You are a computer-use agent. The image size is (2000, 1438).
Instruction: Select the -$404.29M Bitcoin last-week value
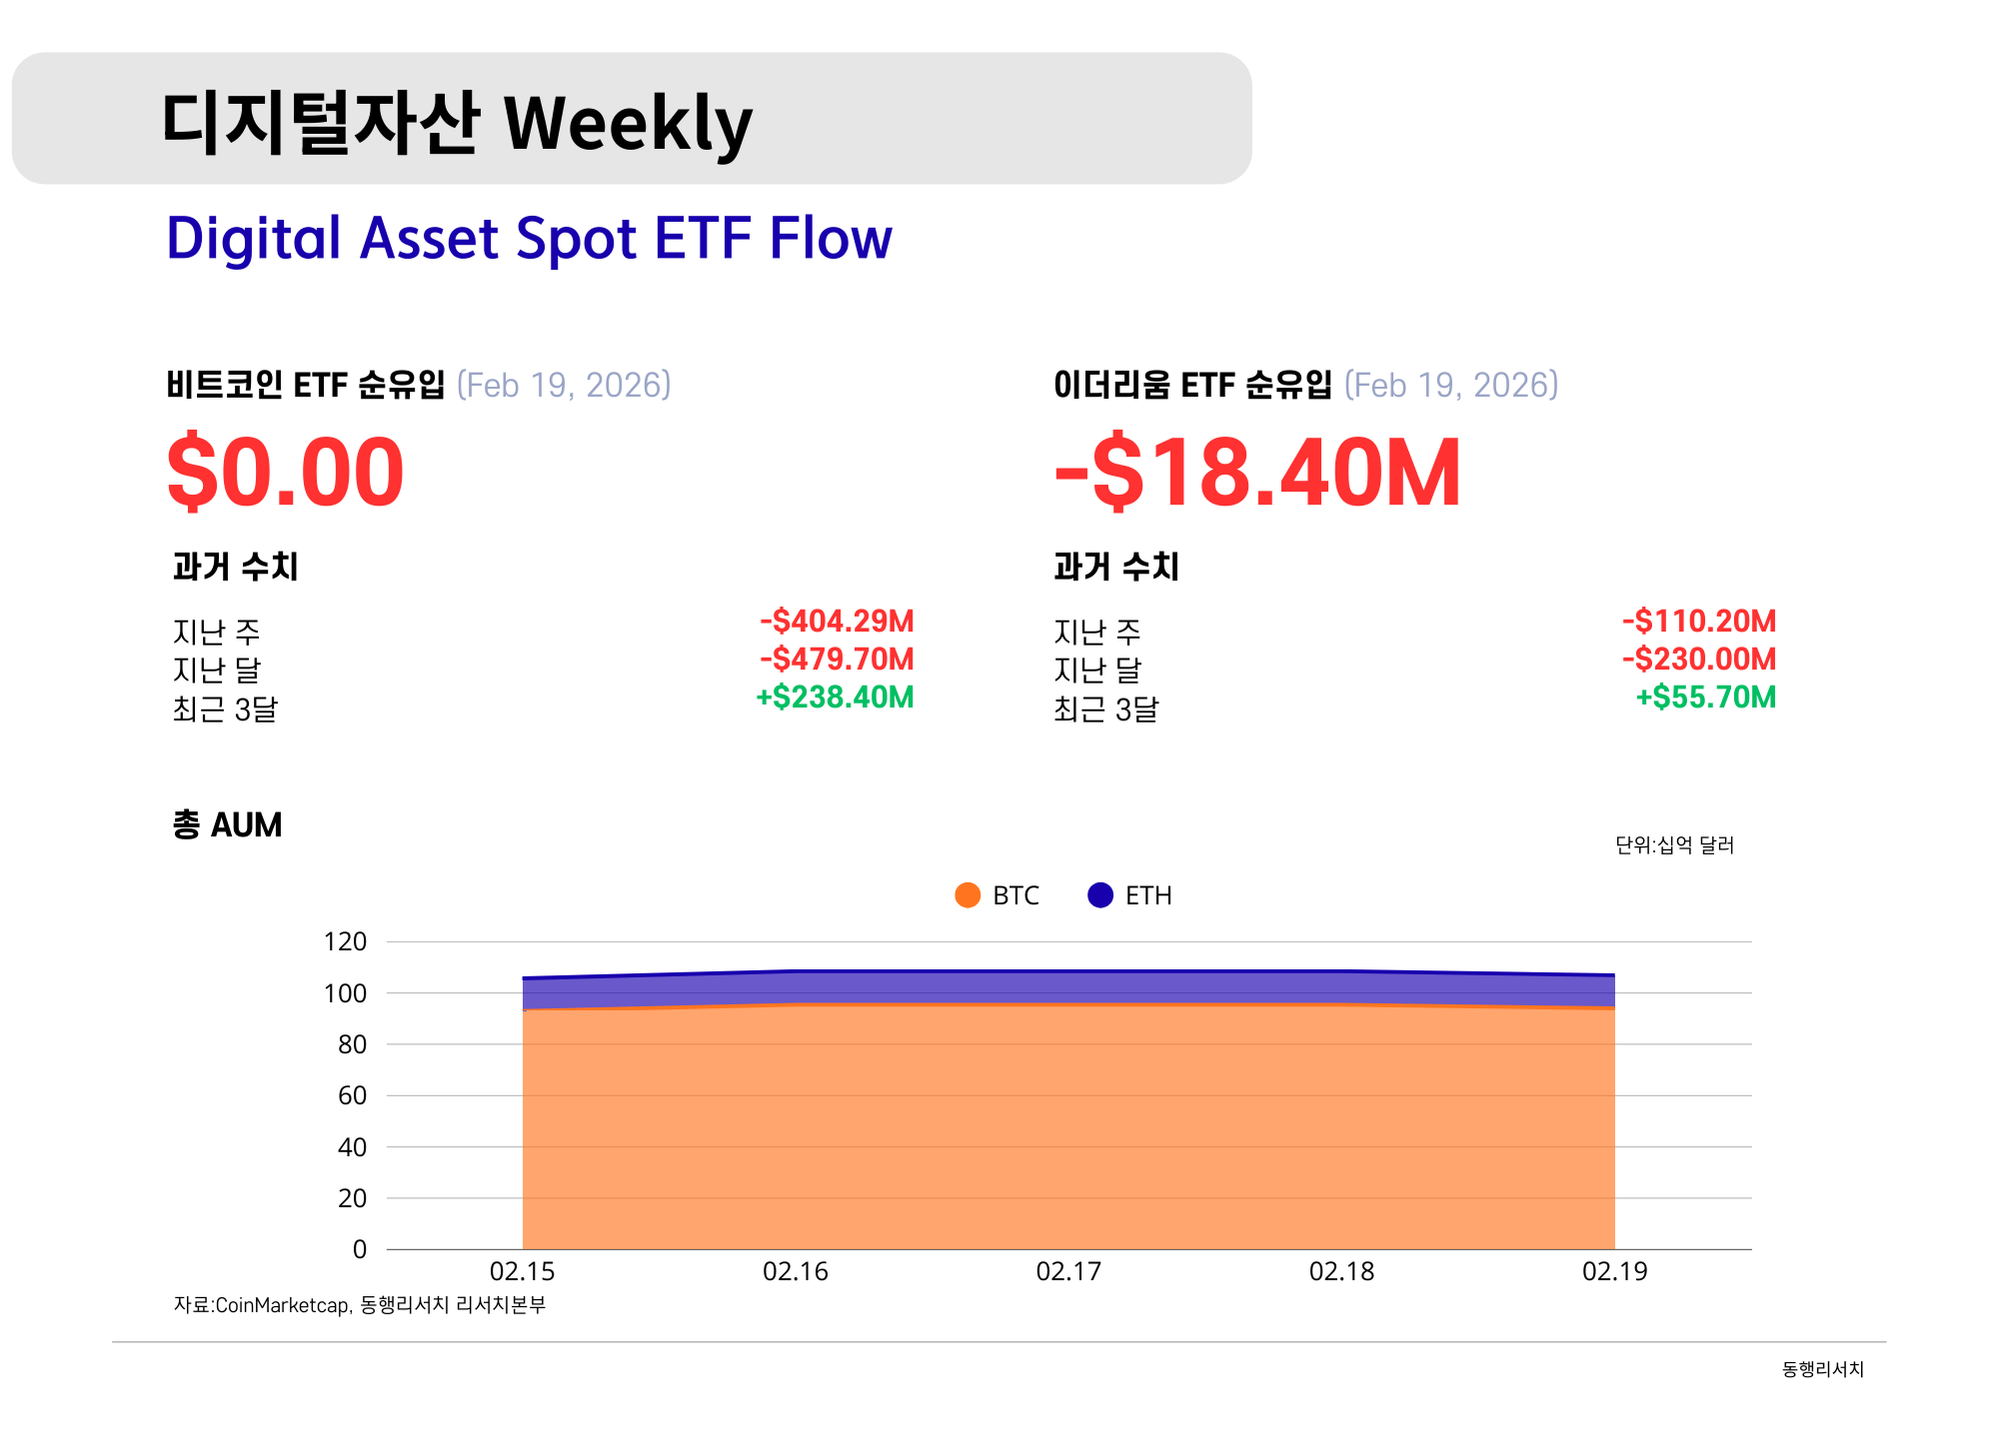click(x=836, y=621)
